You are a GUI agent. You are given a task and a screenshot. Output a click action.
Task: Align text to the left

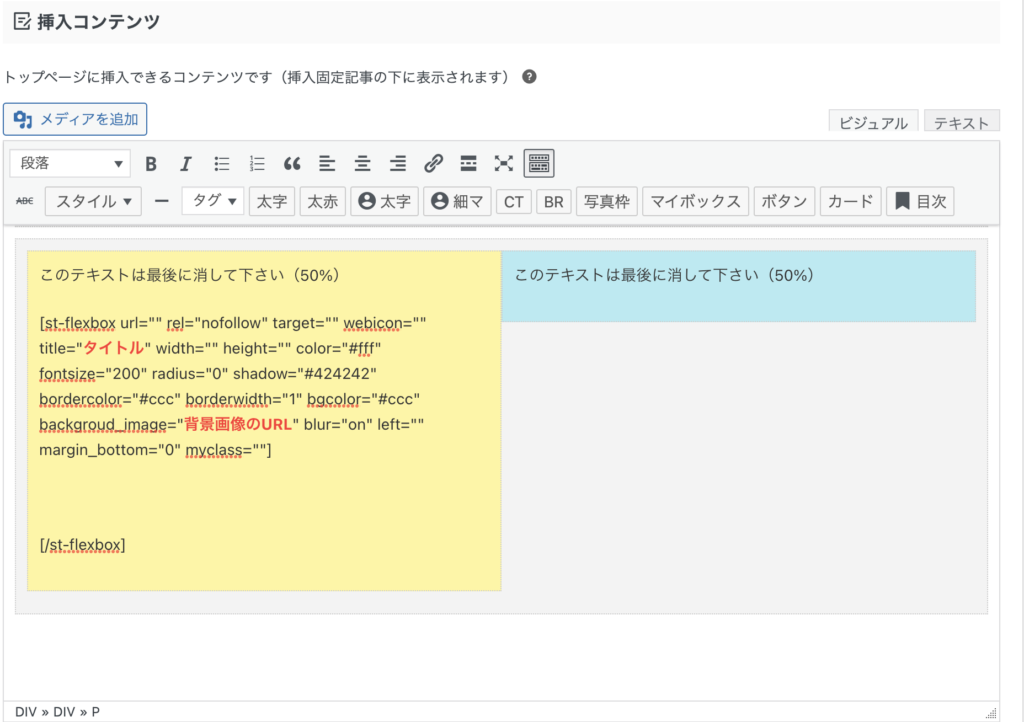tap(327, 164)
